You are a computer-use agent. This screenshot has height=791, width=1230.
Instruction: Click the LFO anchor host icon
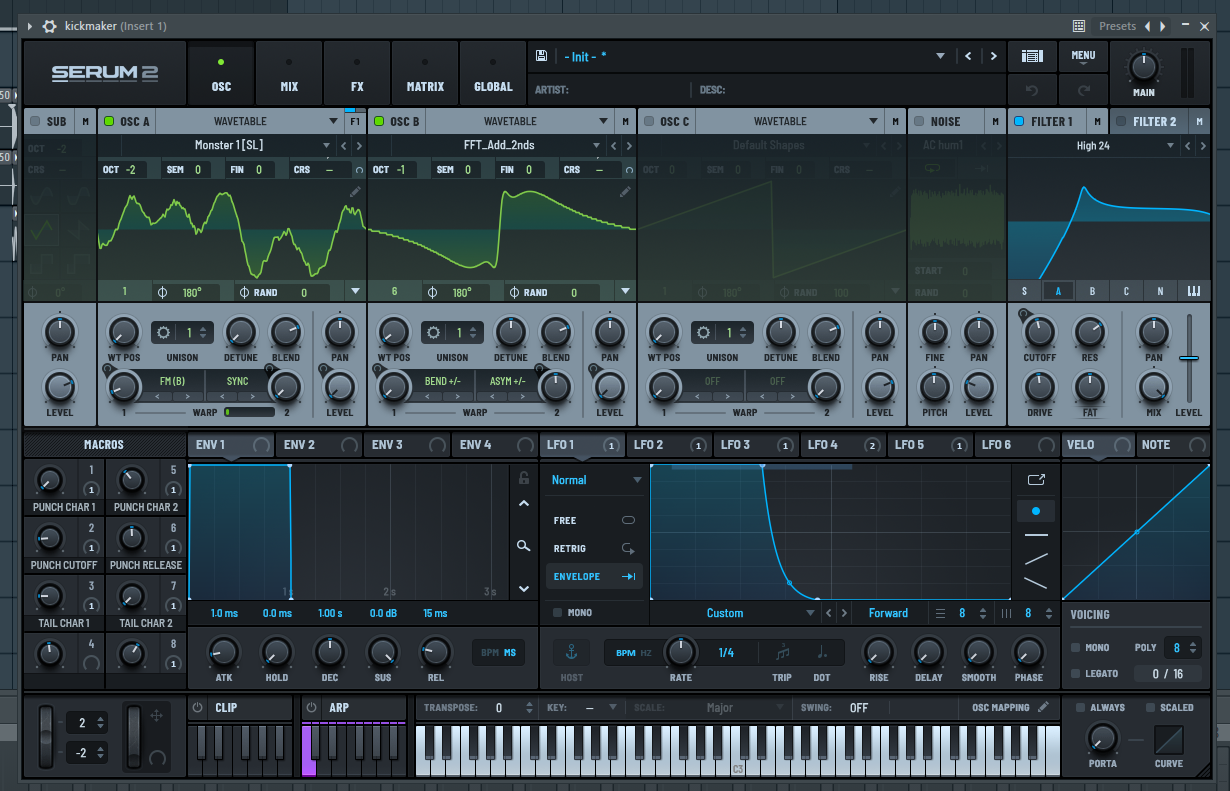point(572,652)
